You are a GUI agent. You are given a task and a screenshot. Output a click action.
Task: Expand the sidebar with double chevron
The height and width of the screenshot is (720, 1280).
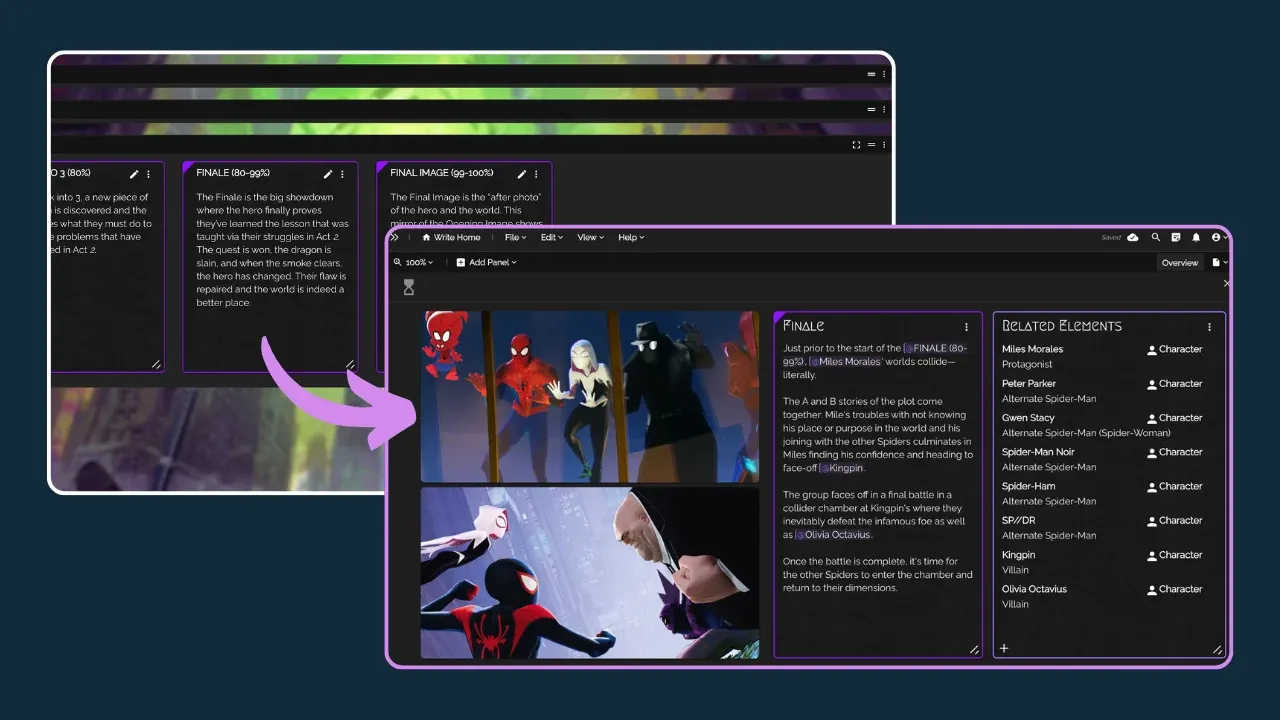(394, 238)
